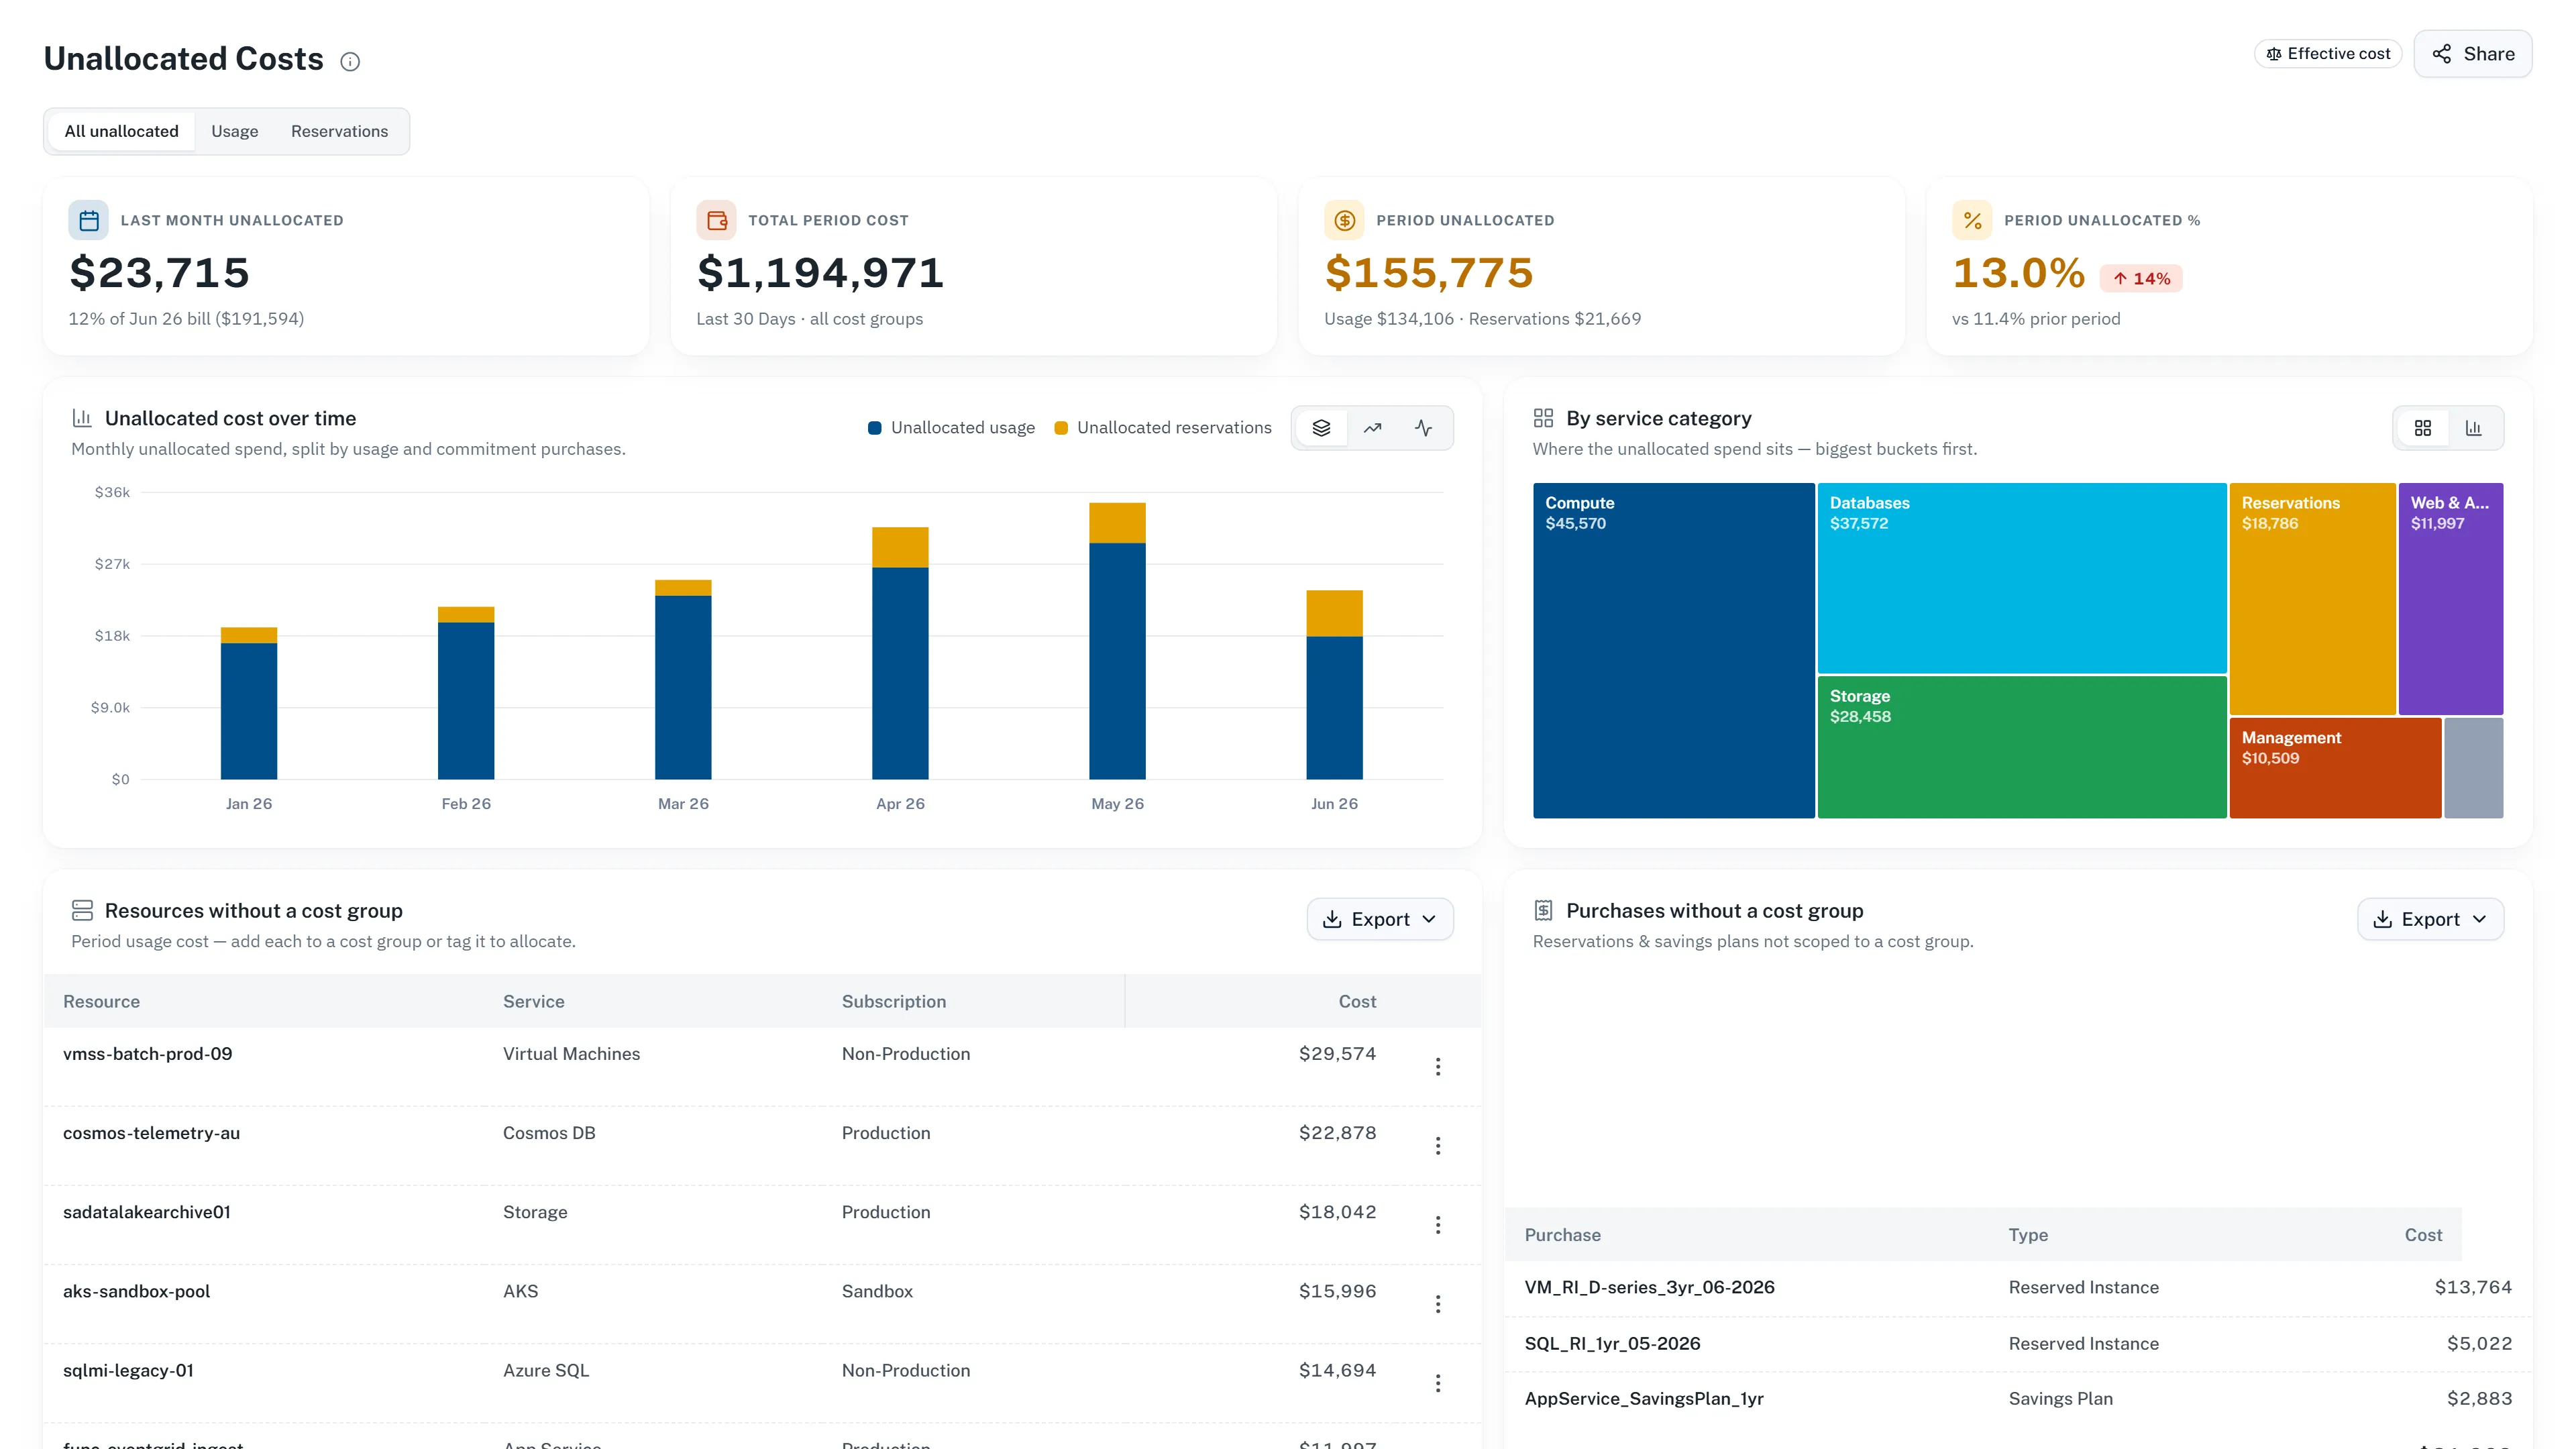The width and height of the screenshot is (2576, 1449).
Task: Open row menu for sqlmi-legacy-01
Action: click(1437, 1383)
